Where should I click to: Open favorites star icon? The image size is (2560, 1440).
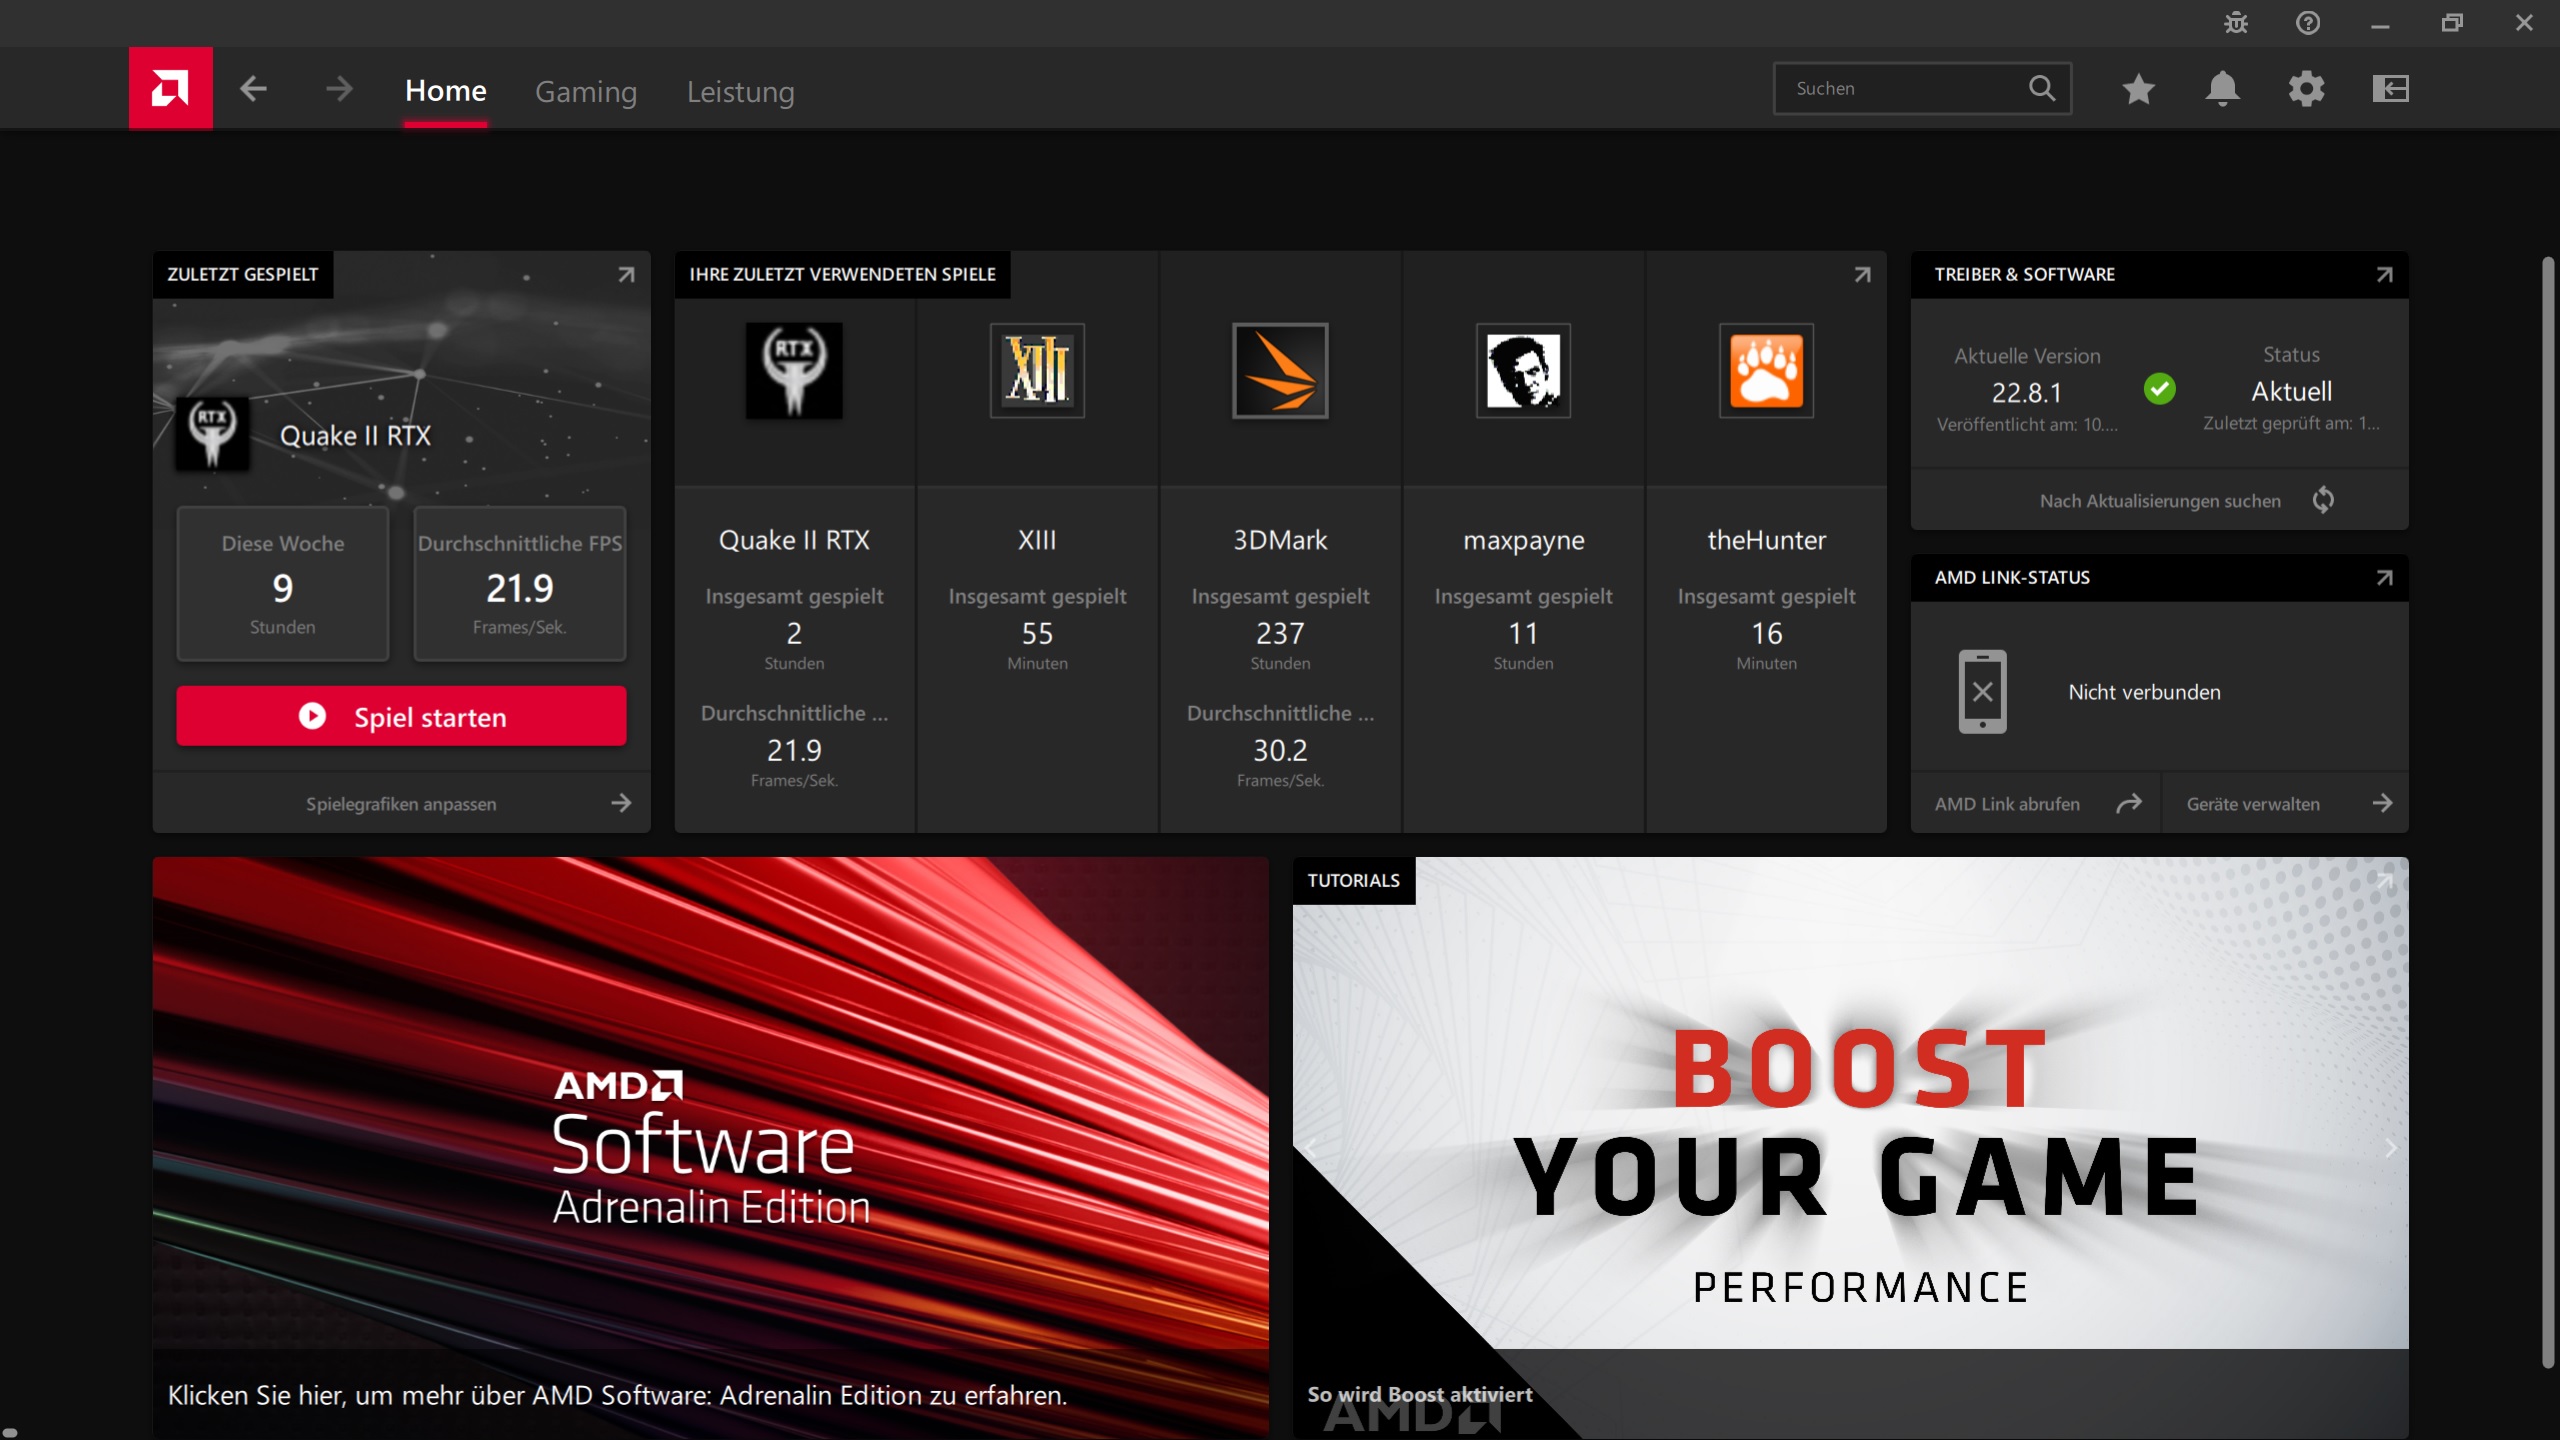[2138, 89]
